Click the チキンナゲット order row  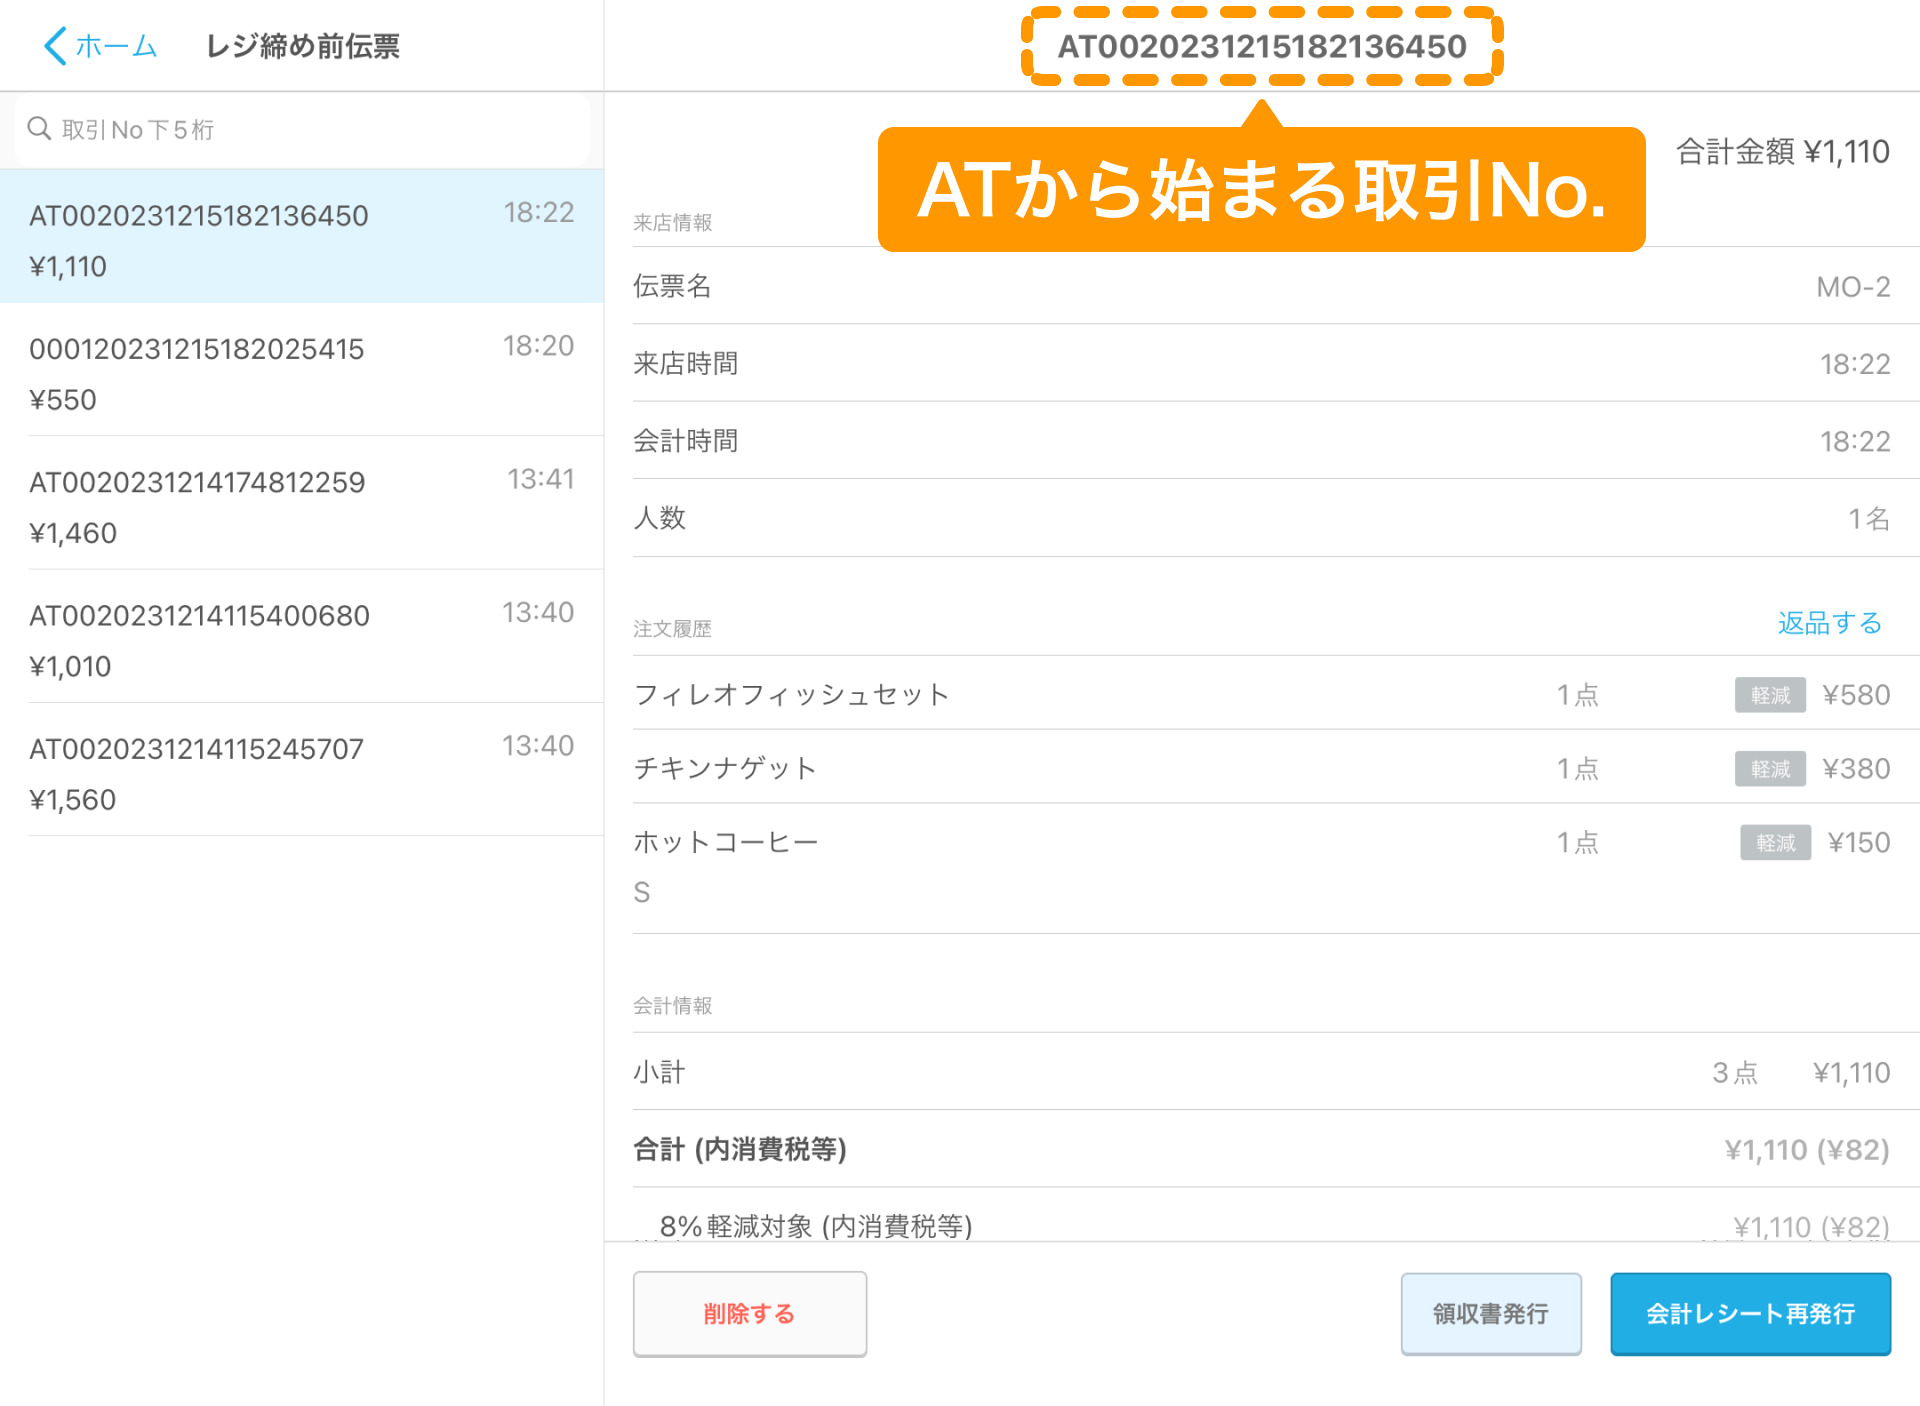click(x=1261, y=768)
